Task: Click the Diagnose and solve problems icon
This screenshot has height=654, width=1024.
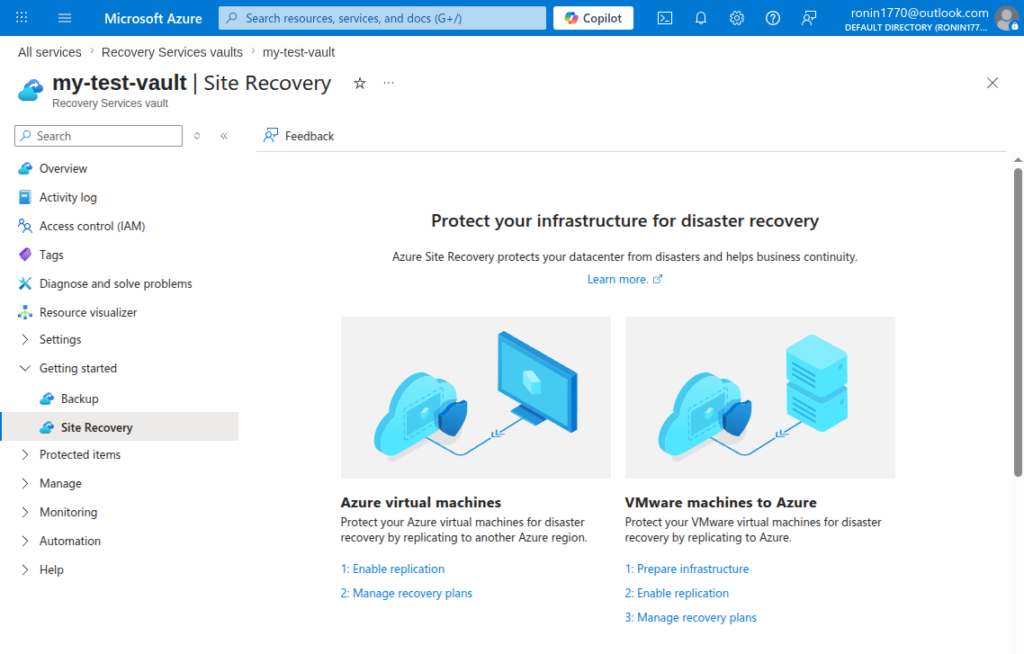Action: pos(25,284)
